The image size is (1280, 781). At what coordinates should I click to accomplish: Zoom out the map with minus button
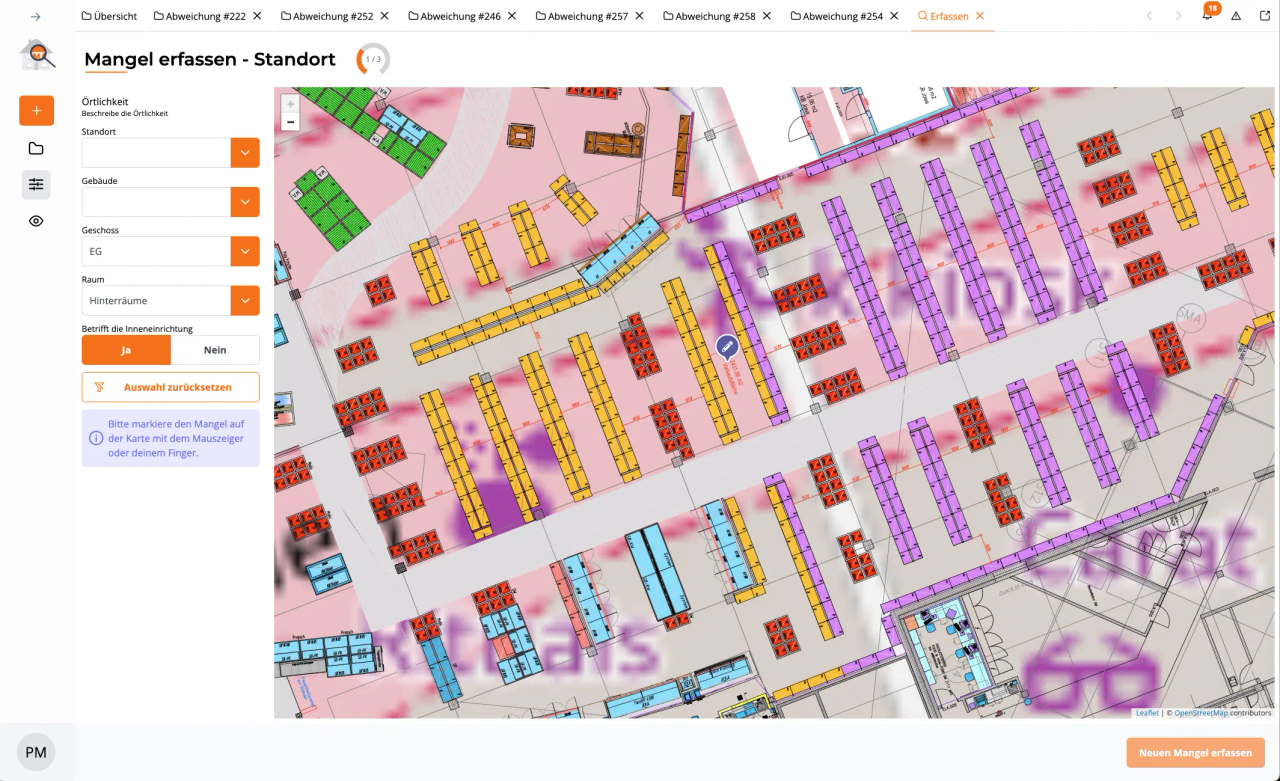coord(290,122)
